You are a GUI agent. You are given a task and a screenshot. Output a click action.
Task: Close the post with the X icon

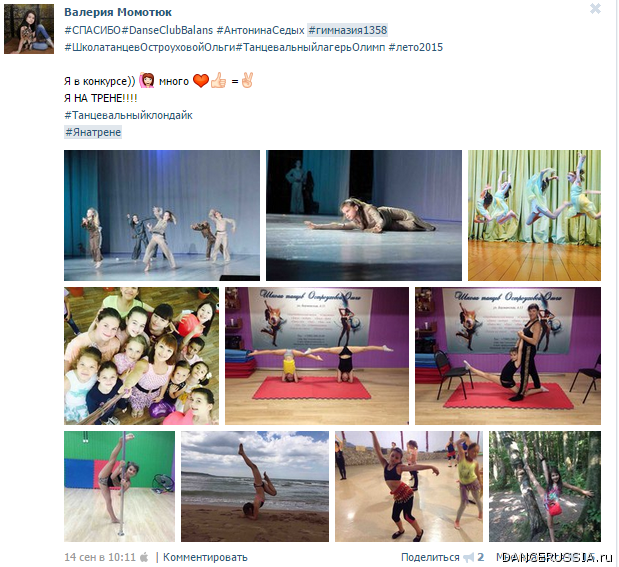pos(595,9)
